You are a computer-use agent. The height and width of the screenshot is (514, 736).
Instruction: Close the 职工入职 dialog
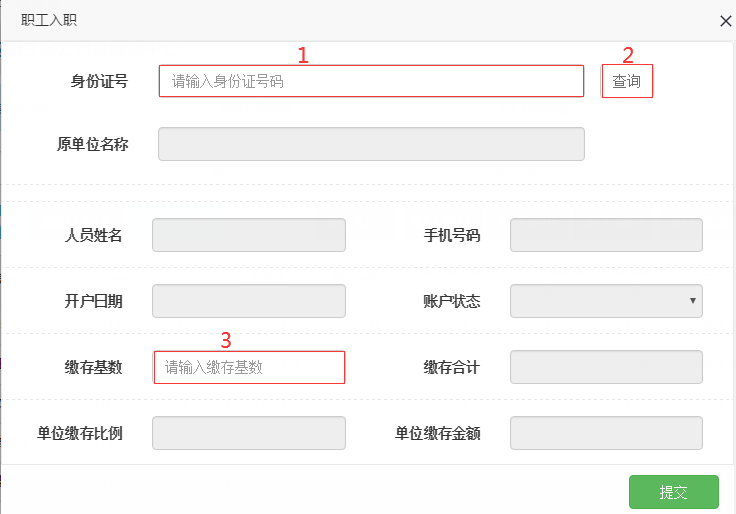pos(726,20)
